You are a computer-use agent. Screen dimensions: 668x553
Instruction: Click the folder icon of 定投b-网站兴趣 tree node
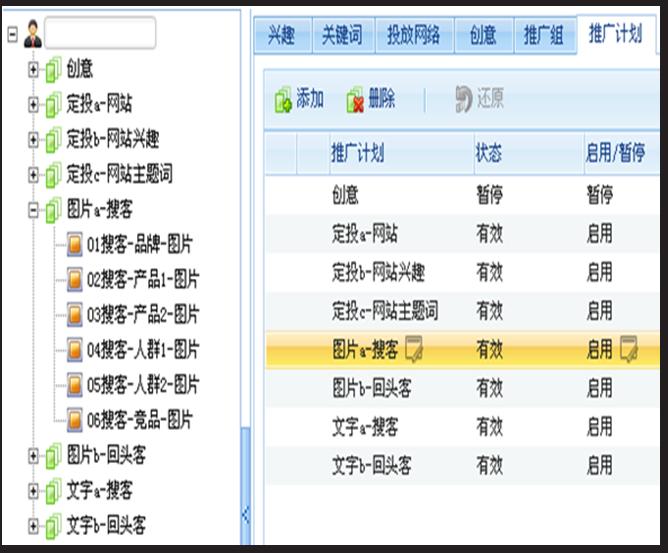(53, 140)
